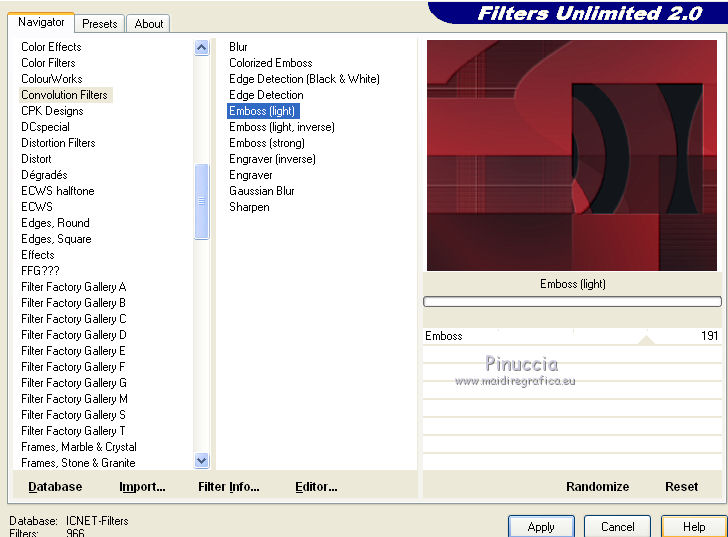Viewport: 728px width, 537px height.
Task: Select Filter Factory Gallery S
Action: click(x=73, y=415)
